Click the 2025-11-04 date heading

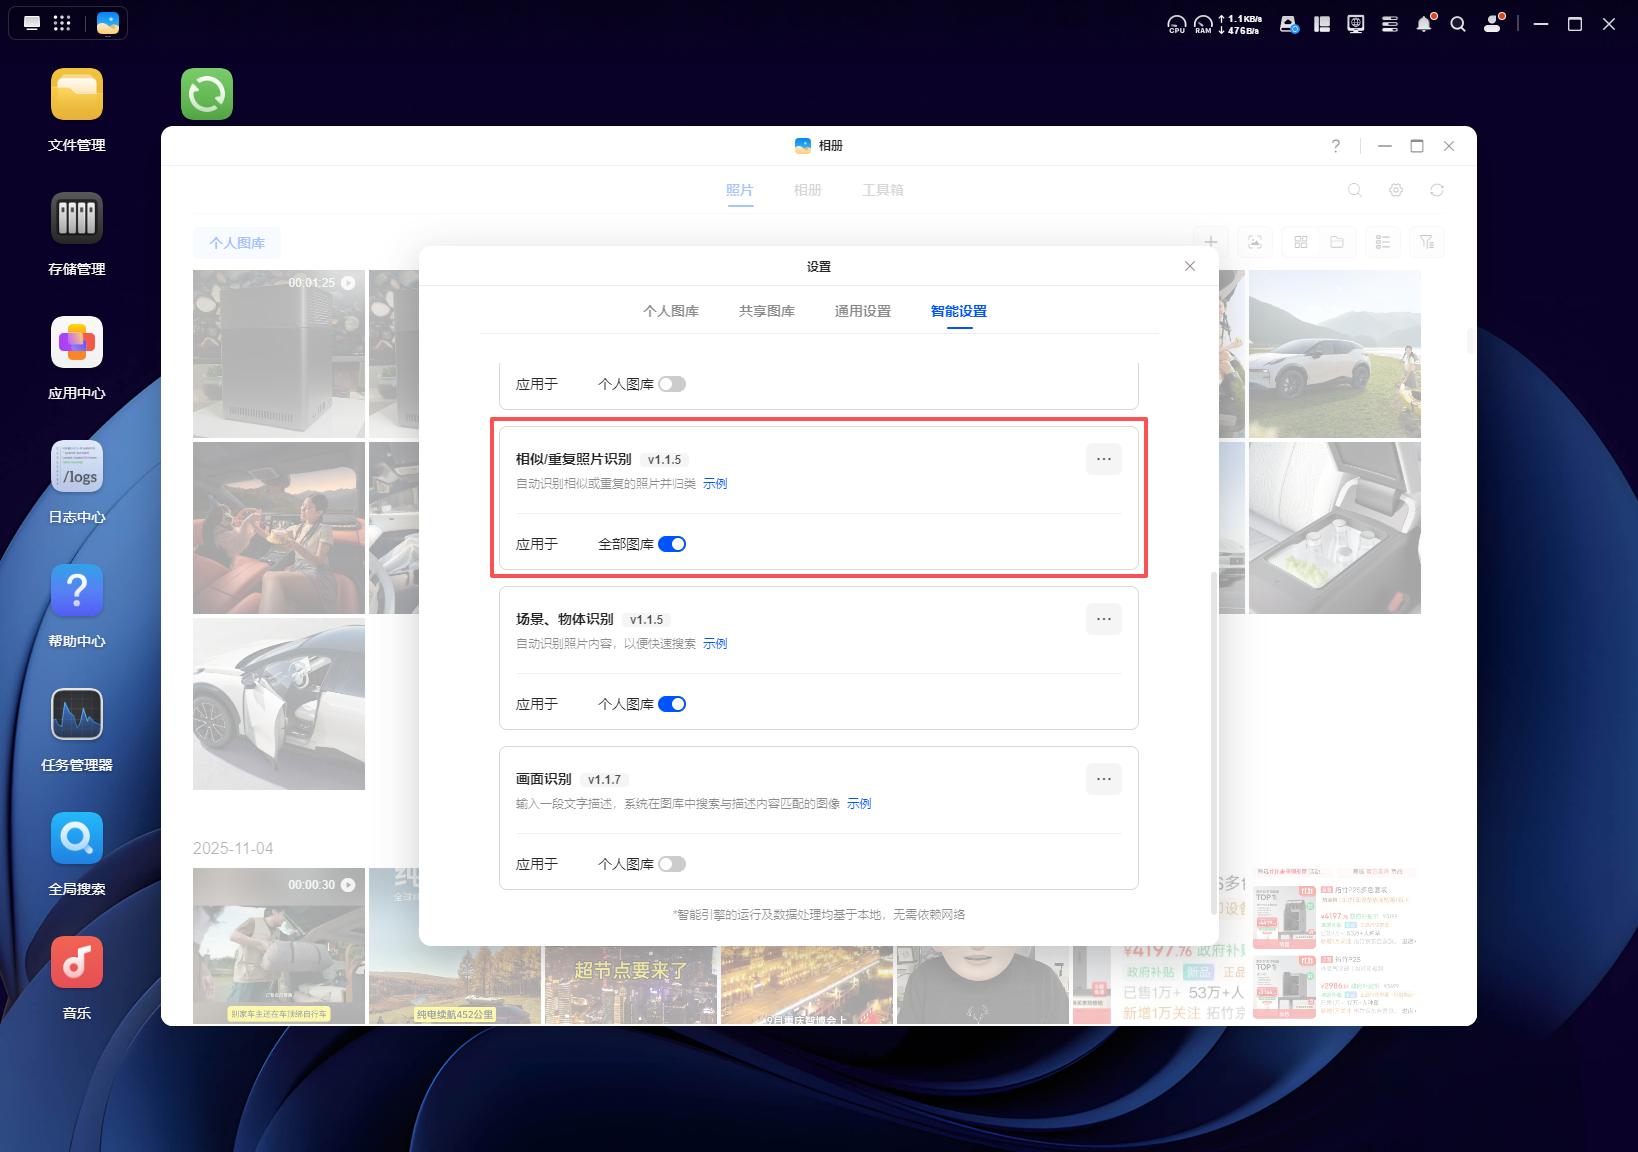pos(233,848)
